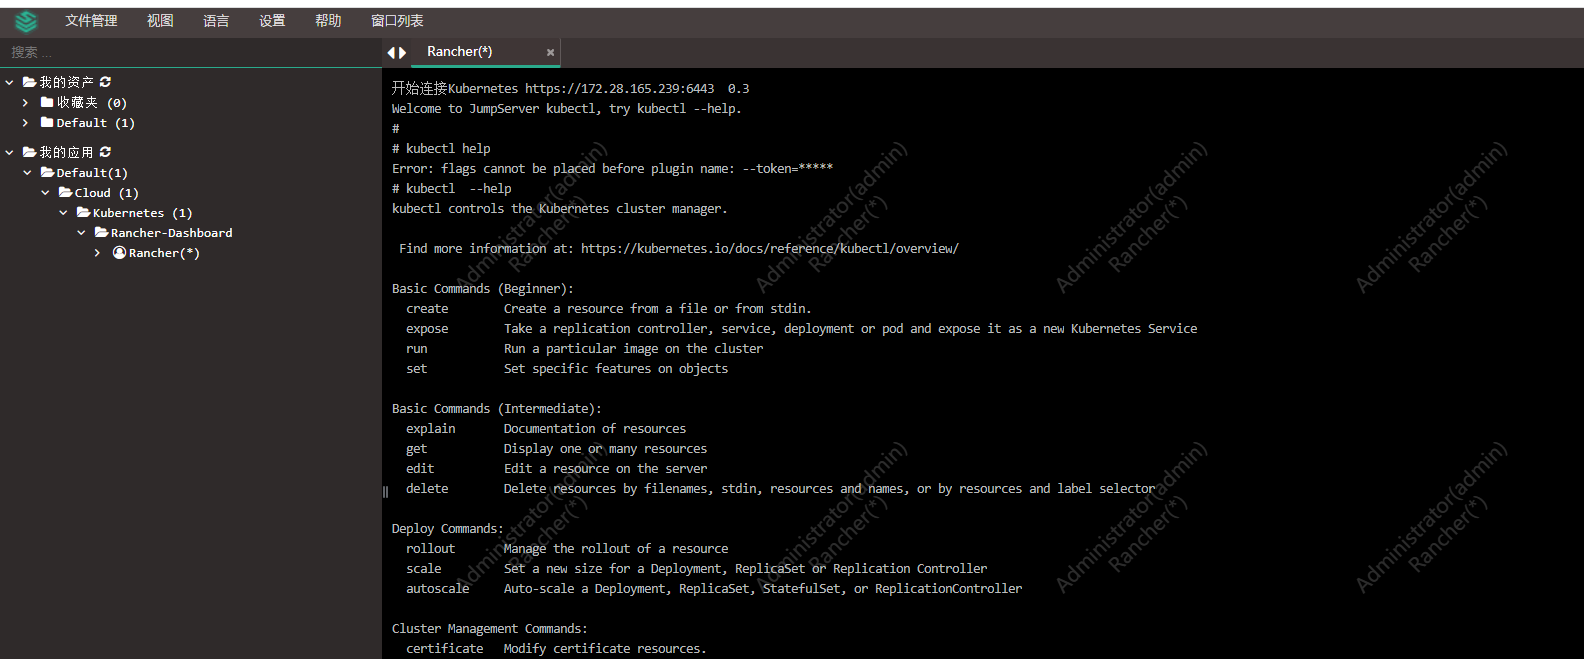Click the 'expose' command text
This screenshot has height=659, width=1584.
tap(427, 329)
